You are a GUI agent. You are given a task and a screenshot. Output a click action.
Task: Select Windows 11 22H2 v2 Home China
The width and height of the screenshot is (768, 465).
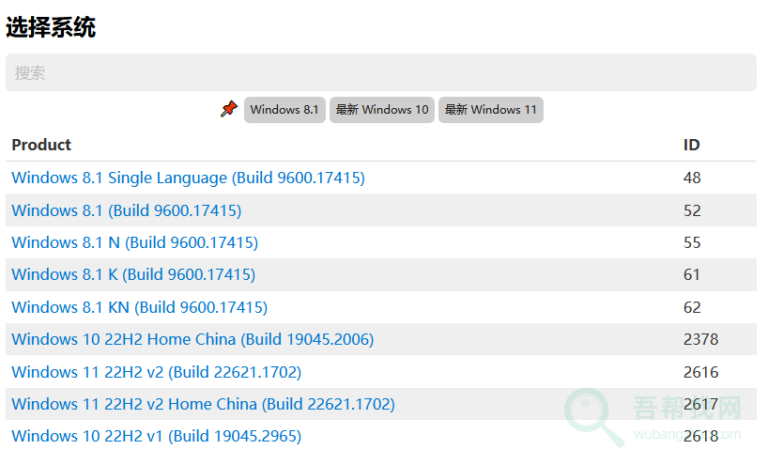[203, 404]
